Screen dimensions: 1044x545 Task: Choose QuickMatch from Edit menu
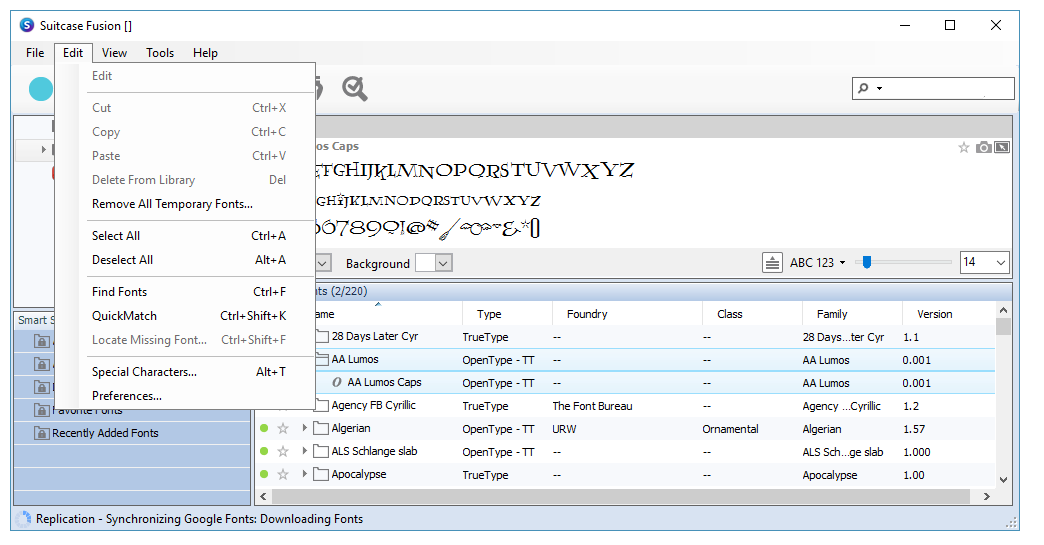click(125, 315)
